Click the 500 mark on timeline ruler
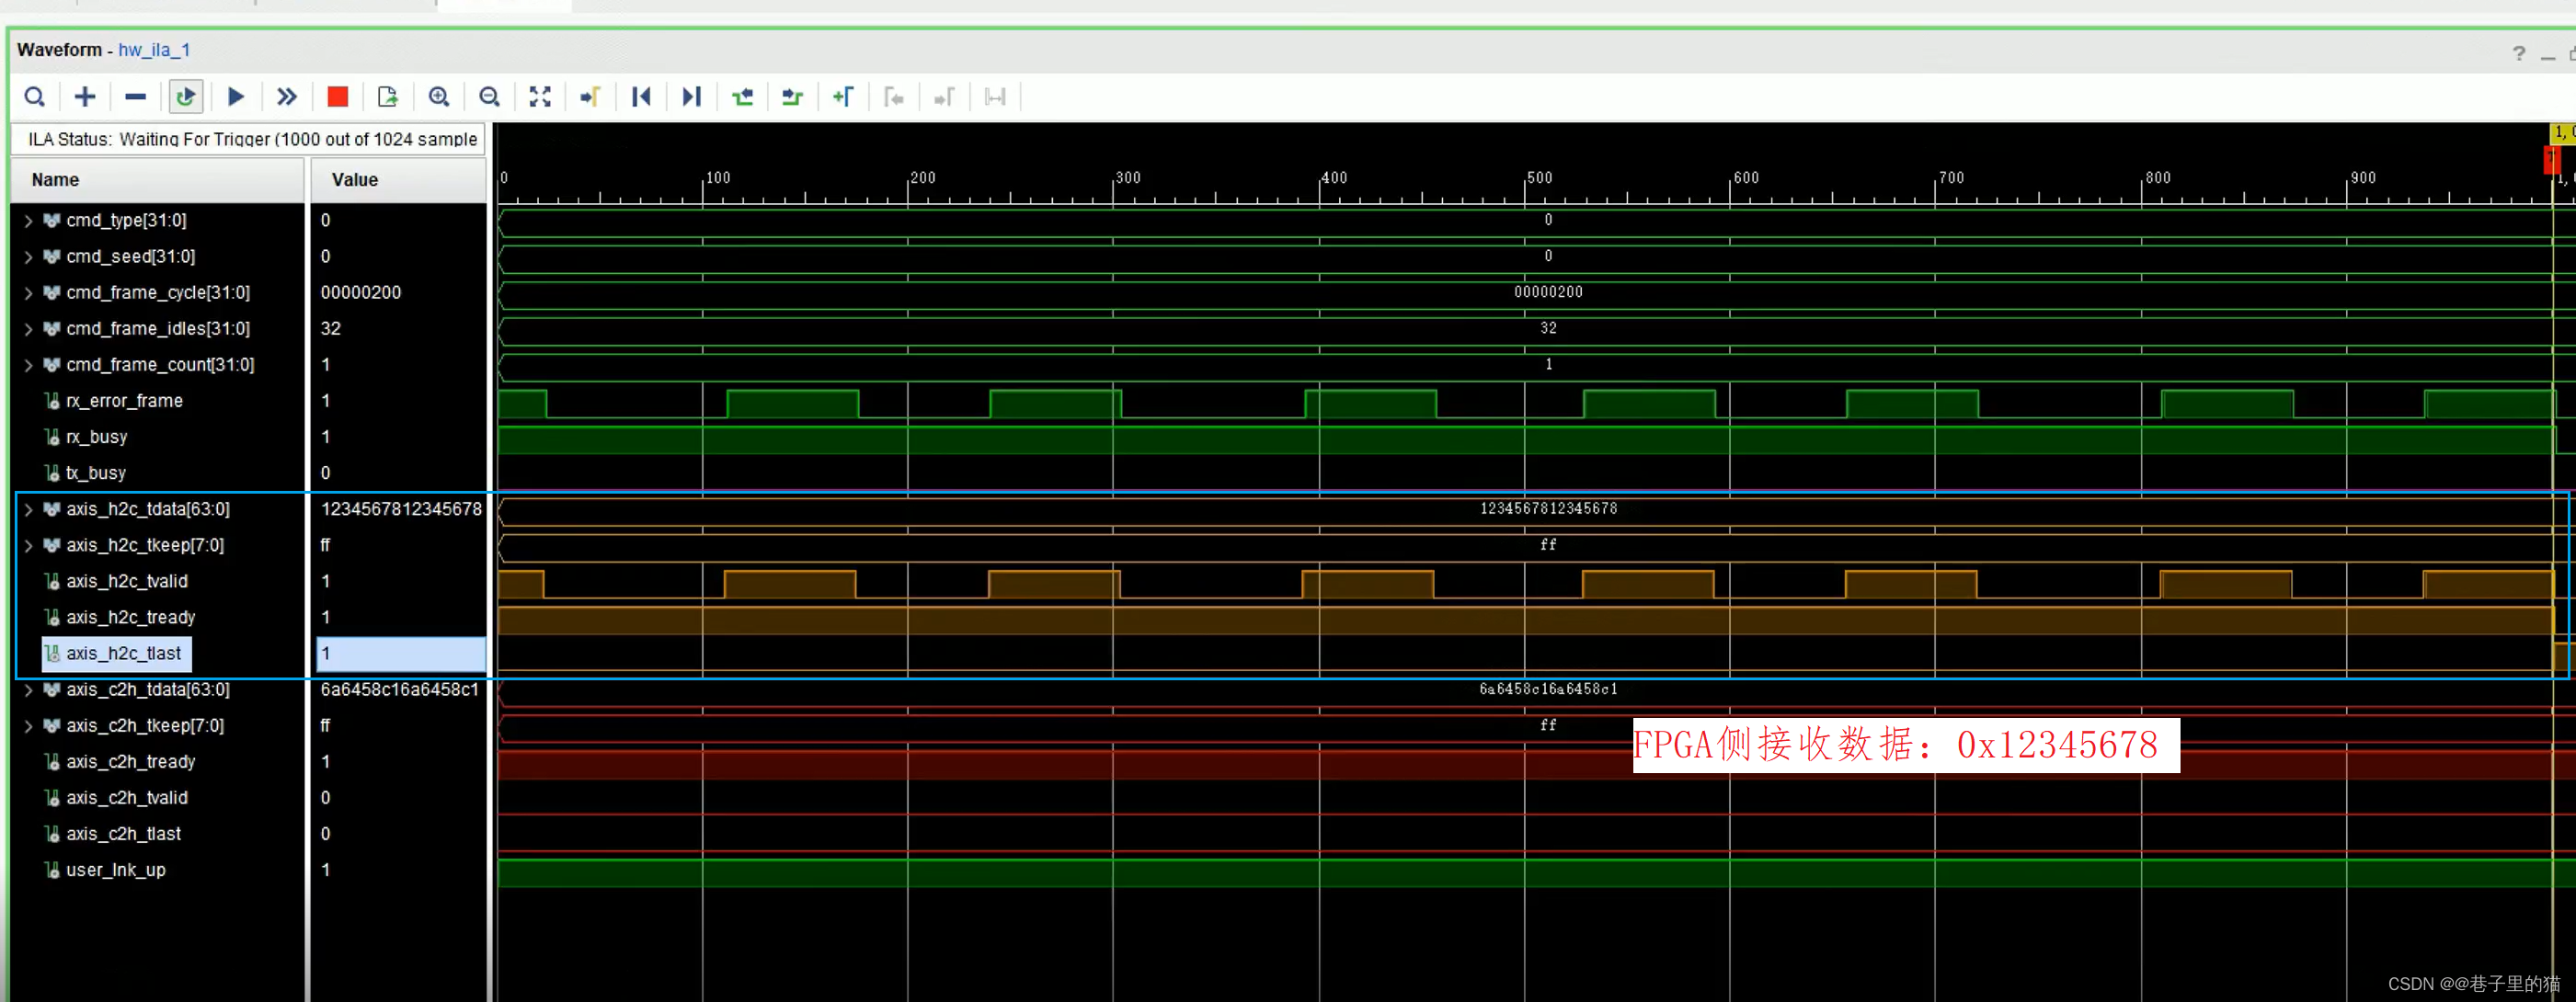The height and width of the screenshot is (1002, 2576). pos(1539,178)
